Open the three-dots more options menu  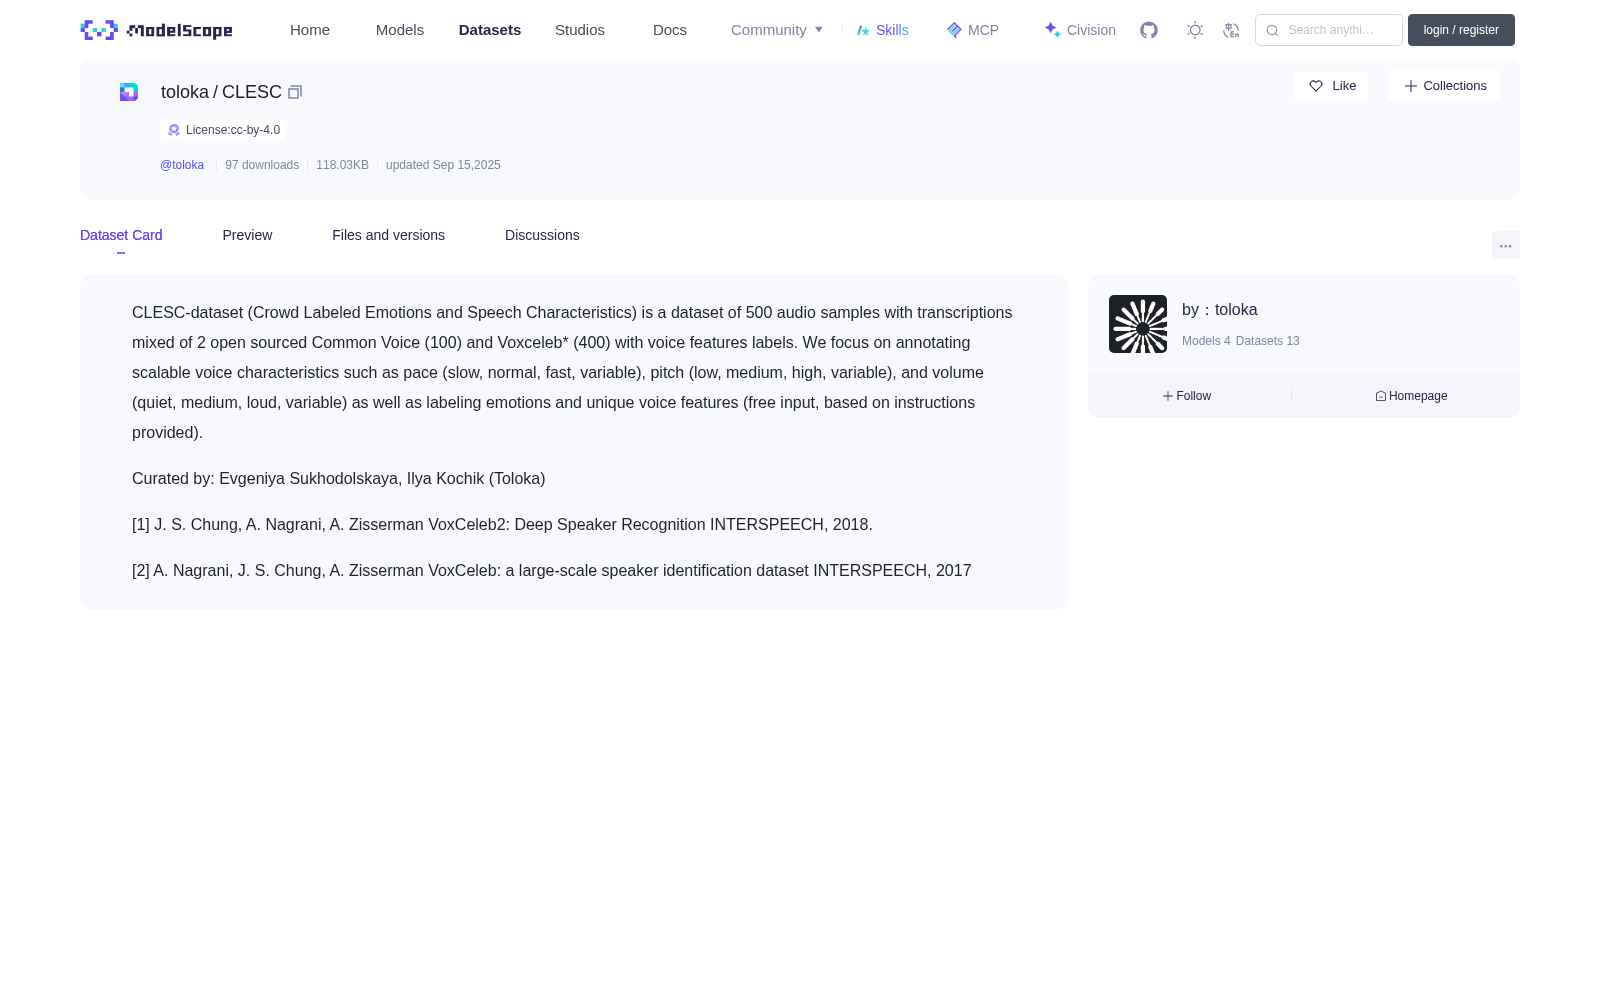(1506, 245)
